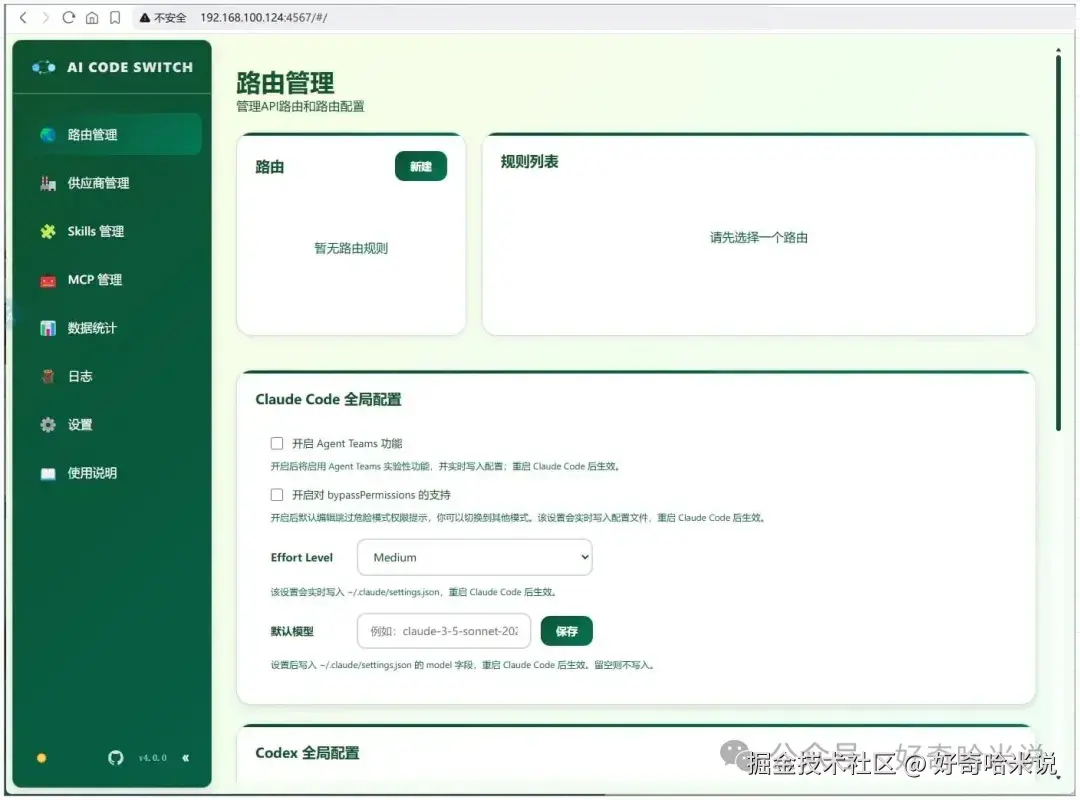This screenshot has height=800, width=1080.
Task: Click the 管理API路由和路由配置 subtitle
Action: pos(300,106)
